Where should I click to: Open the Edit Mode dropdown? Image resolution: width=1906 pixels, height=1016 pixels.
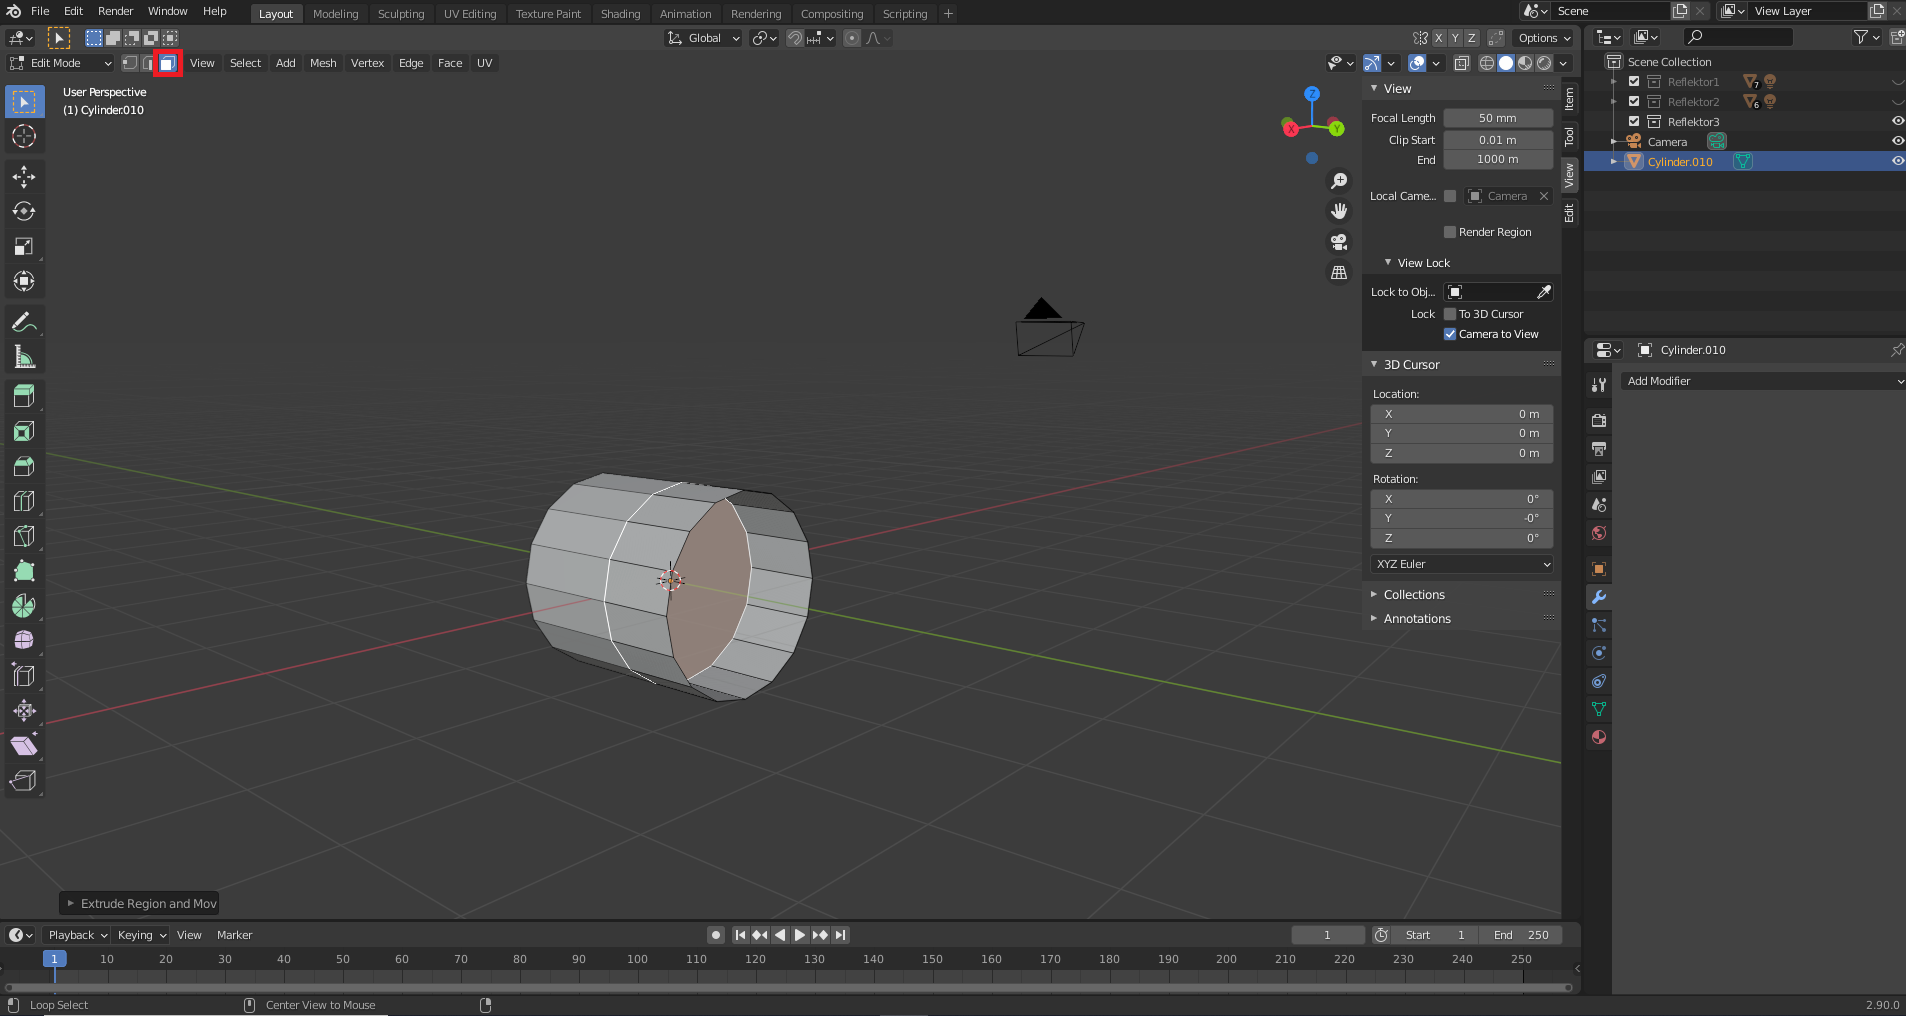tap(61, 63)
